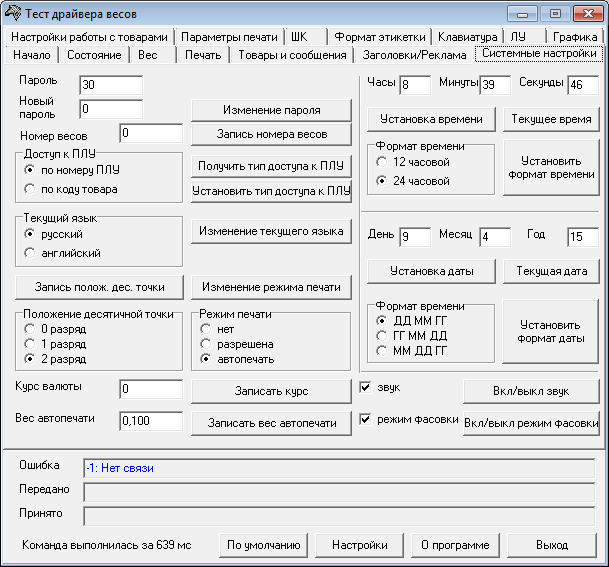The image size is (609, 567).
Task: Open Настройки at the bottom
Action: point(360,545)
